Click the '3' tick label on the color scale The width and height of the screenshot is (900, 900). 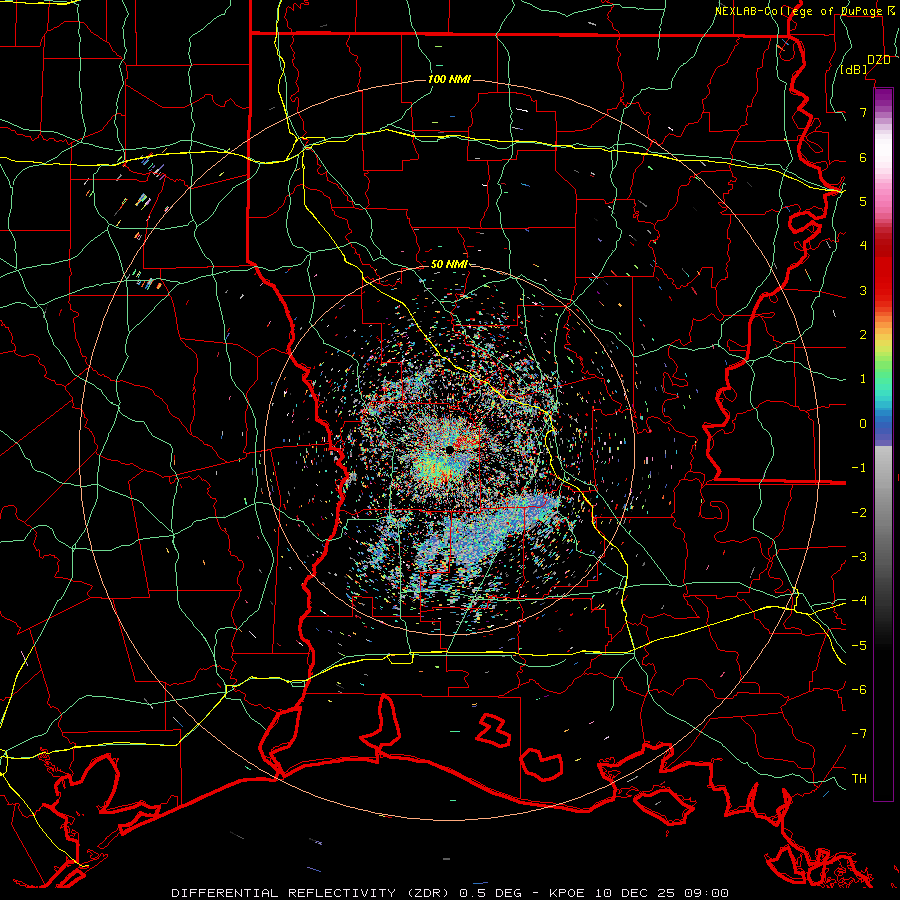[863, 290]
